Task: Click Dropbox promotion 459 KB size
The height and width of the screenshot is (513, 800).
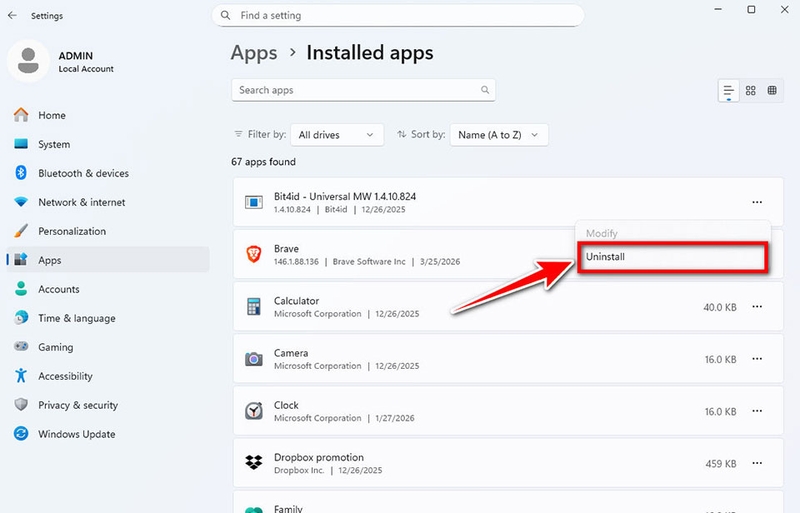Action: point(720,463)
